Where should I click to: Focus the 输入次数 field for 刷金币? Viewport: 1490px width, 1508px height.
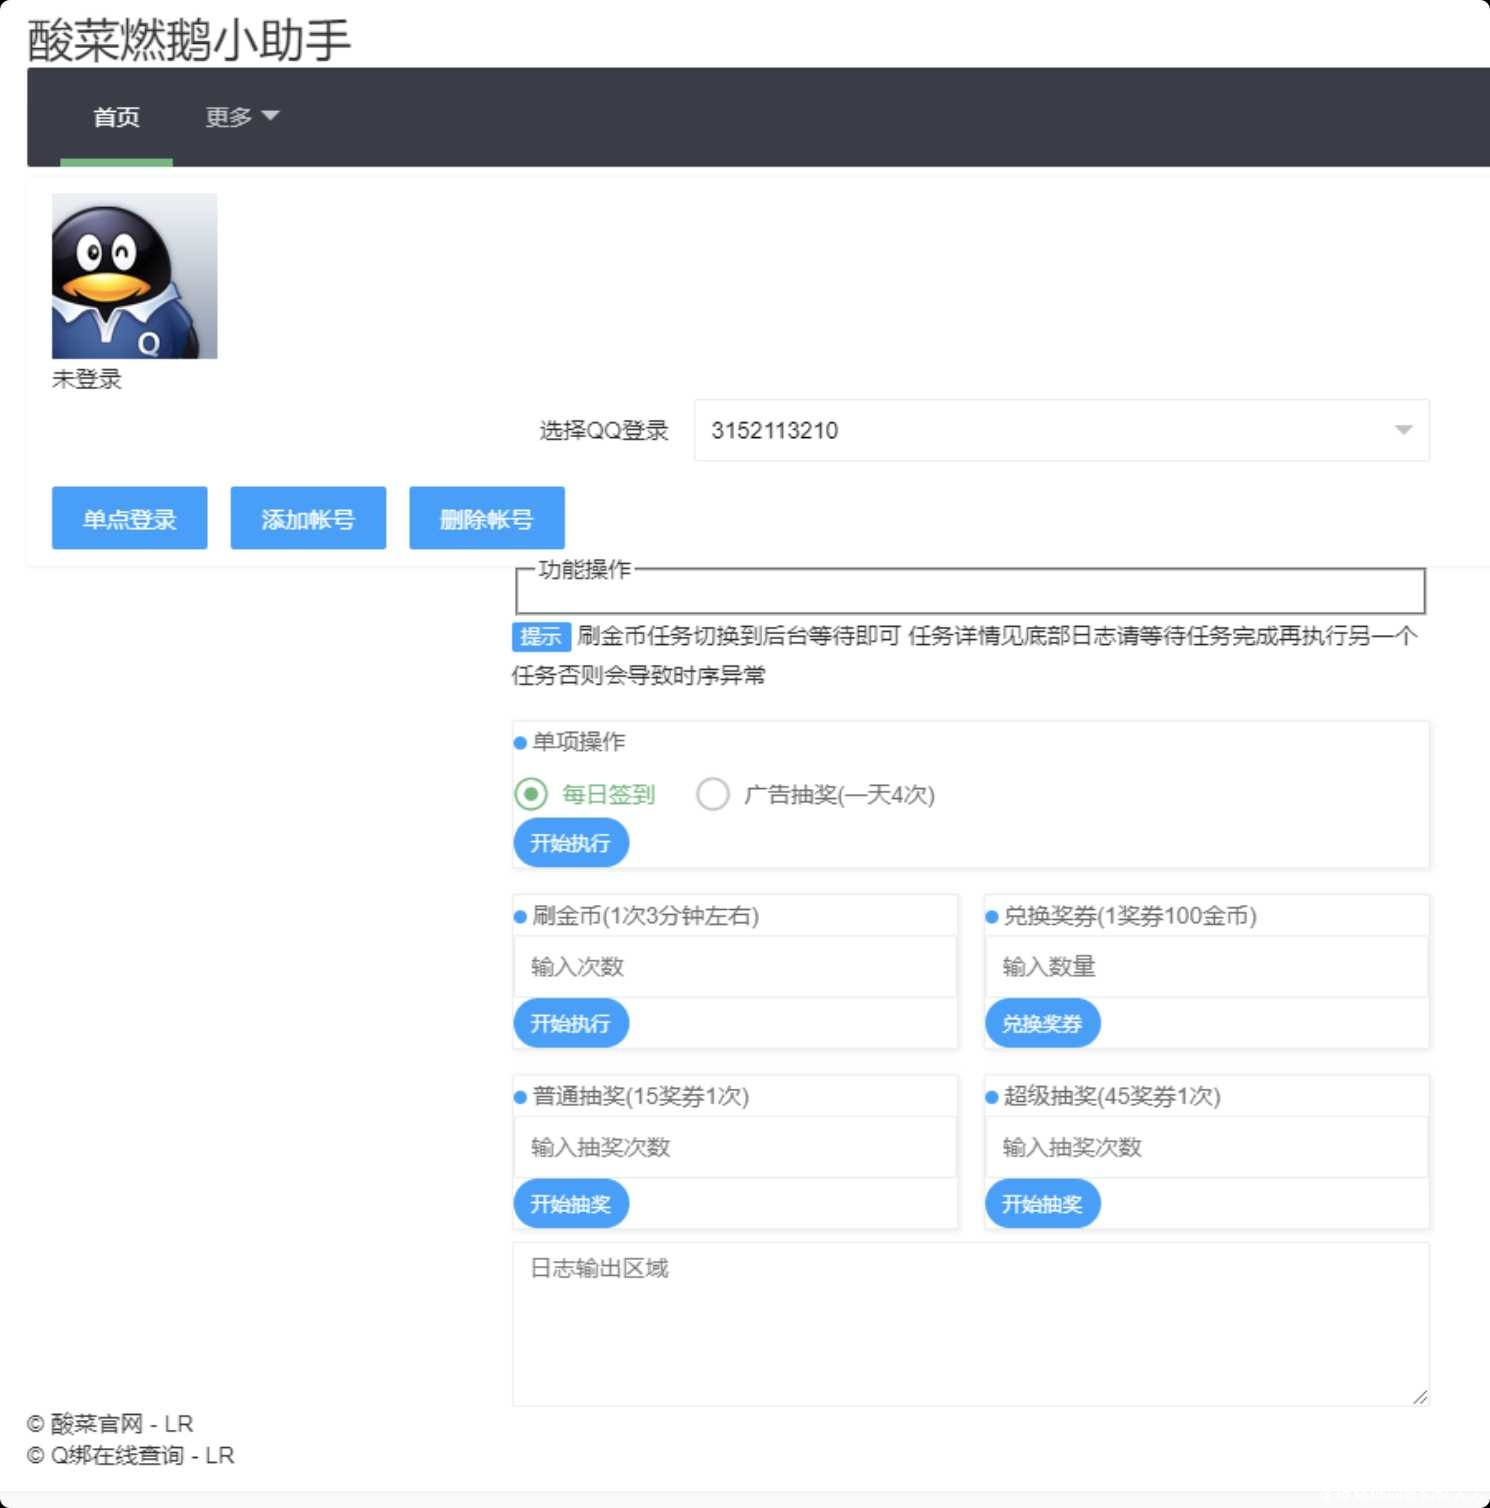point(735,967)
